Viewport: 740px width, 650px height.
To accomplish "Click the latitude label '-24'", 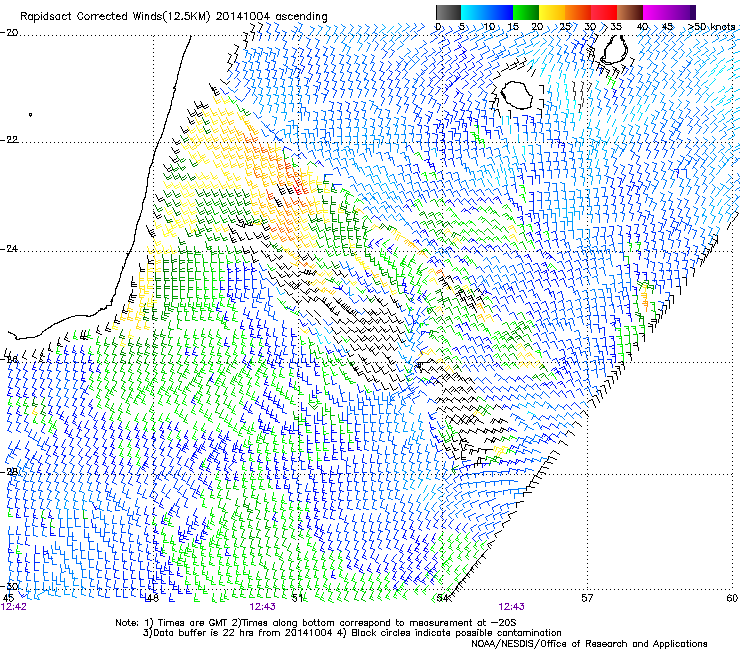I will [x=9, y=249].
